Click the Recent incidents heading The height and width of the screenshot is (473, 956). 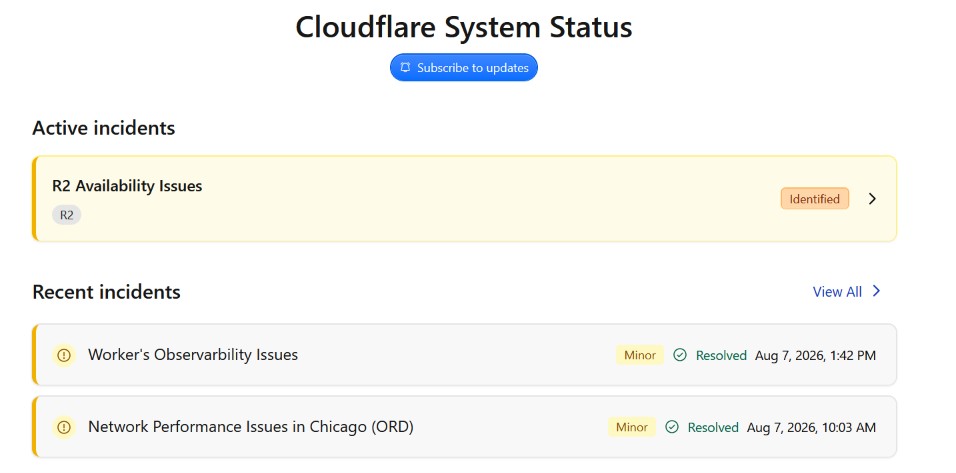[x=106, y=292]
